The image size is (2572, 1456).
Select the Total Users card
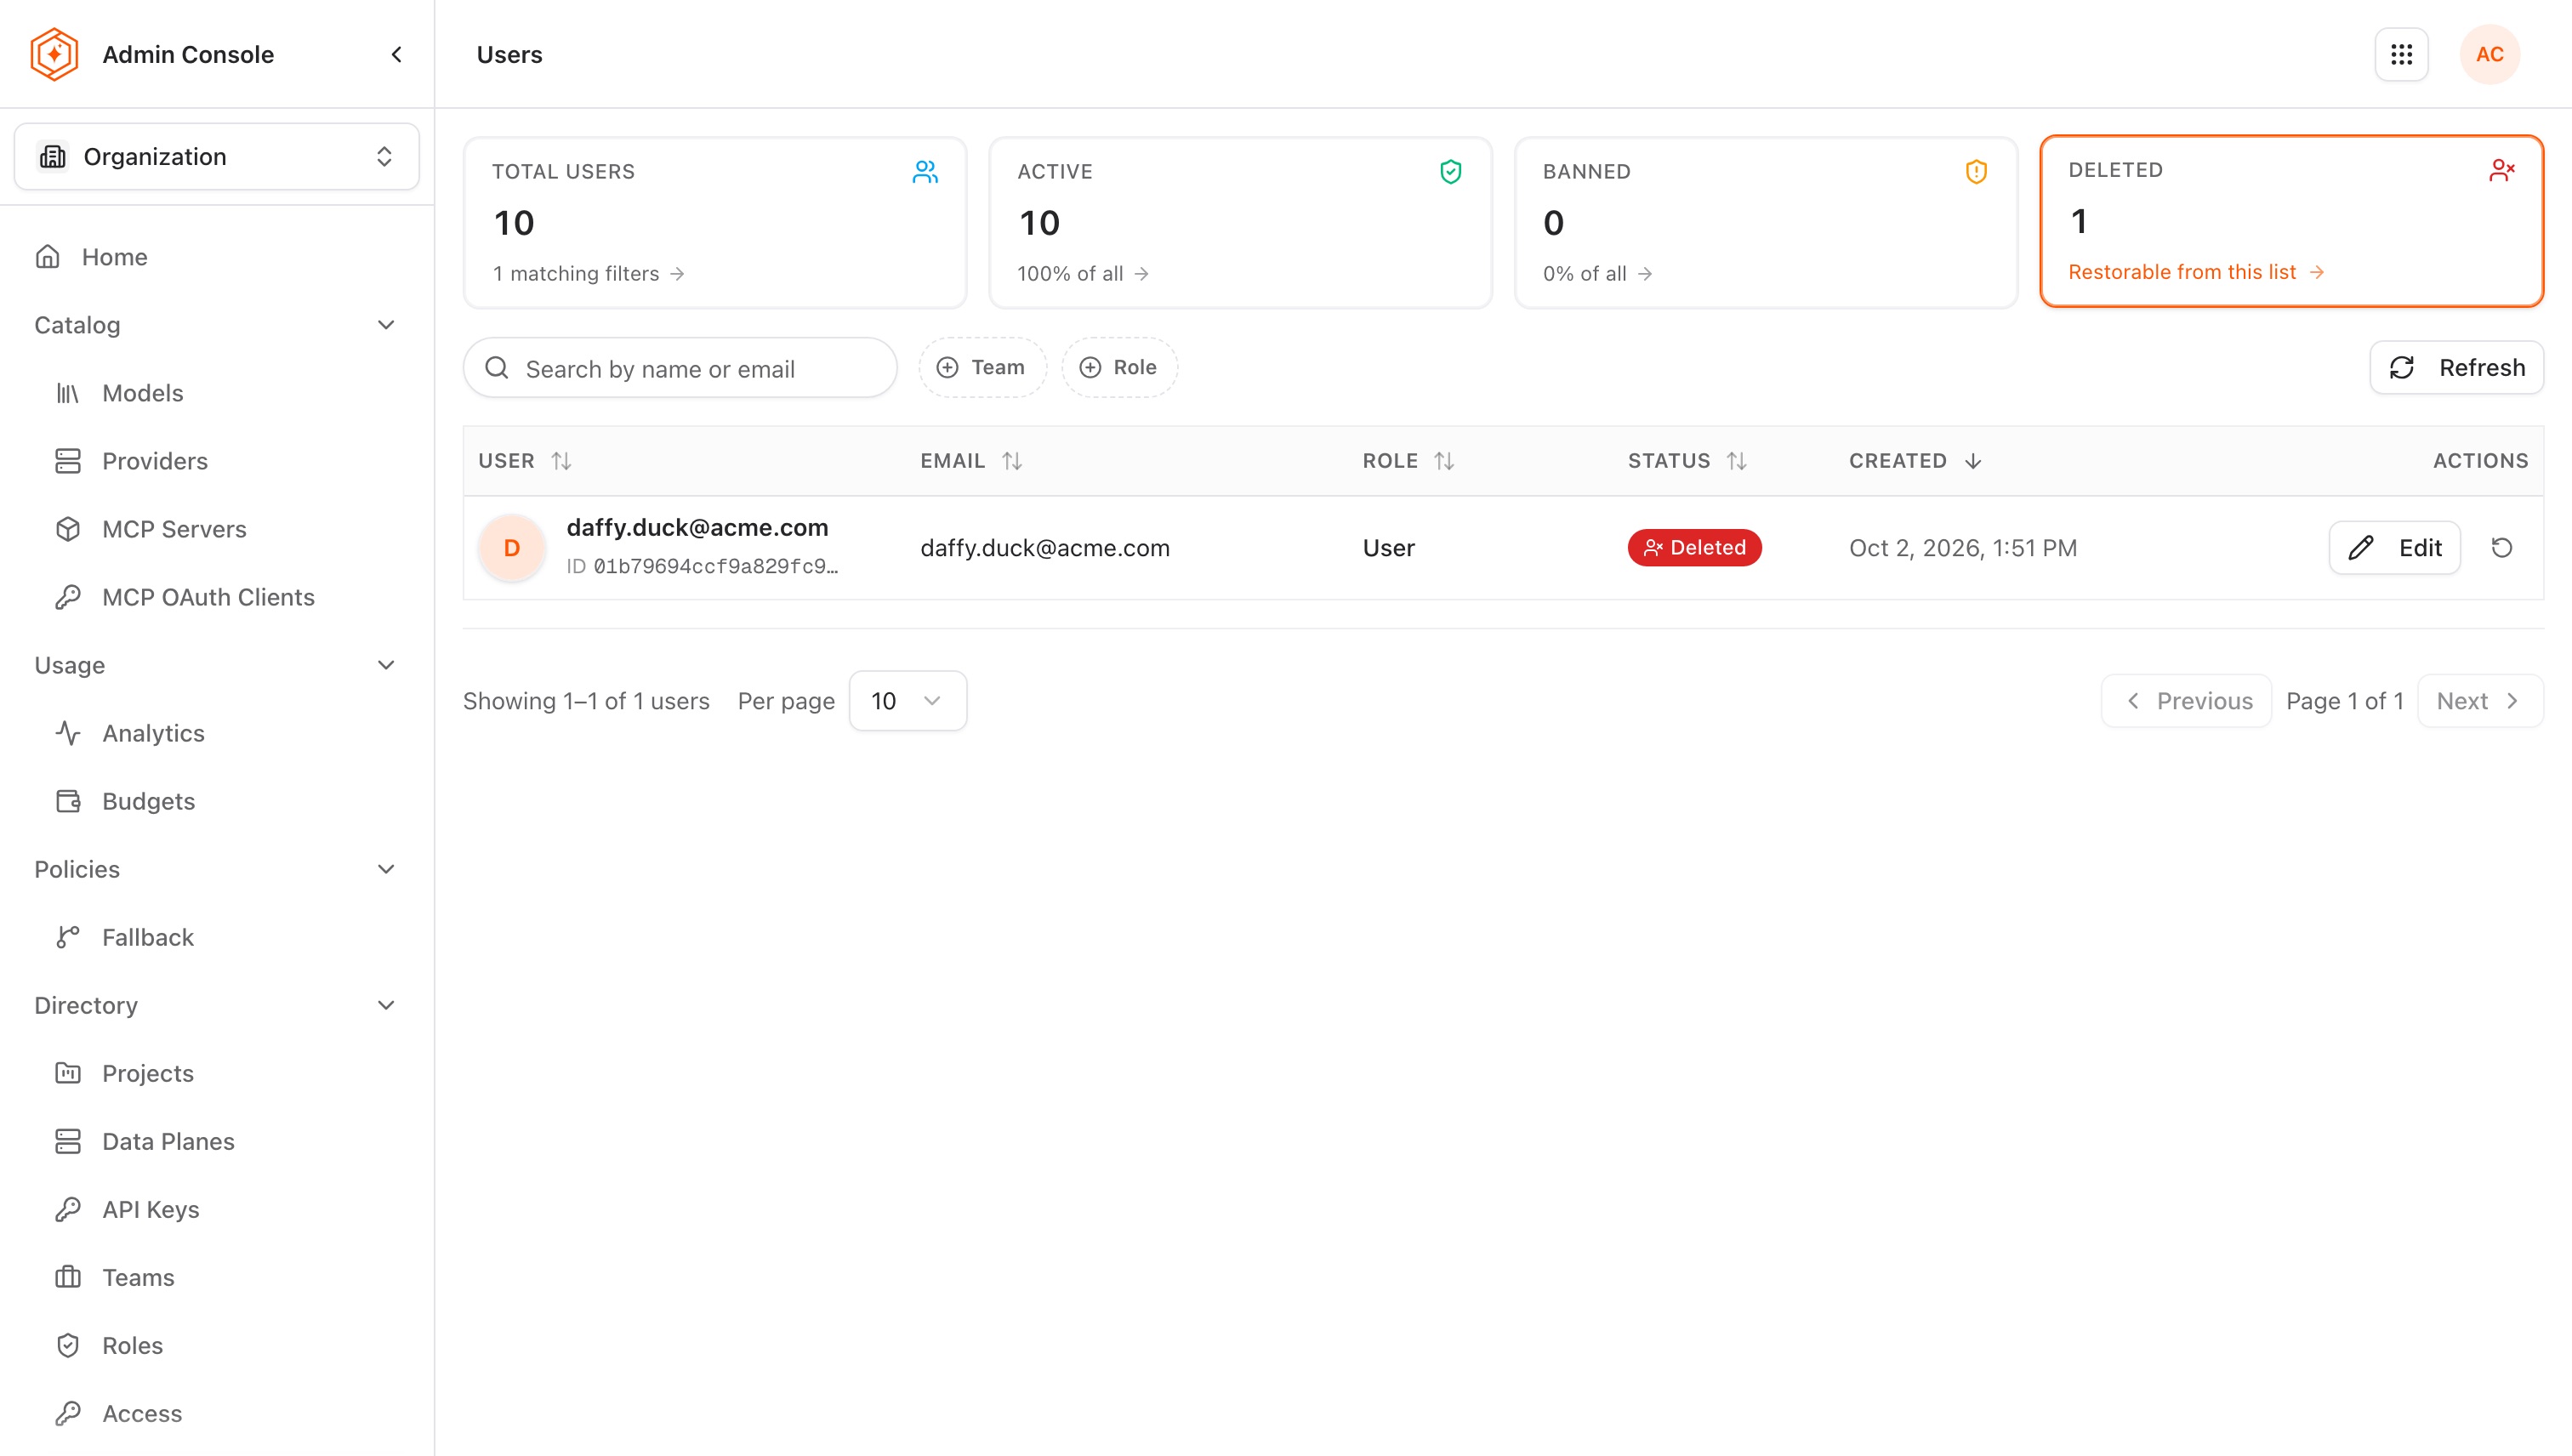click(x=715, y=222)
